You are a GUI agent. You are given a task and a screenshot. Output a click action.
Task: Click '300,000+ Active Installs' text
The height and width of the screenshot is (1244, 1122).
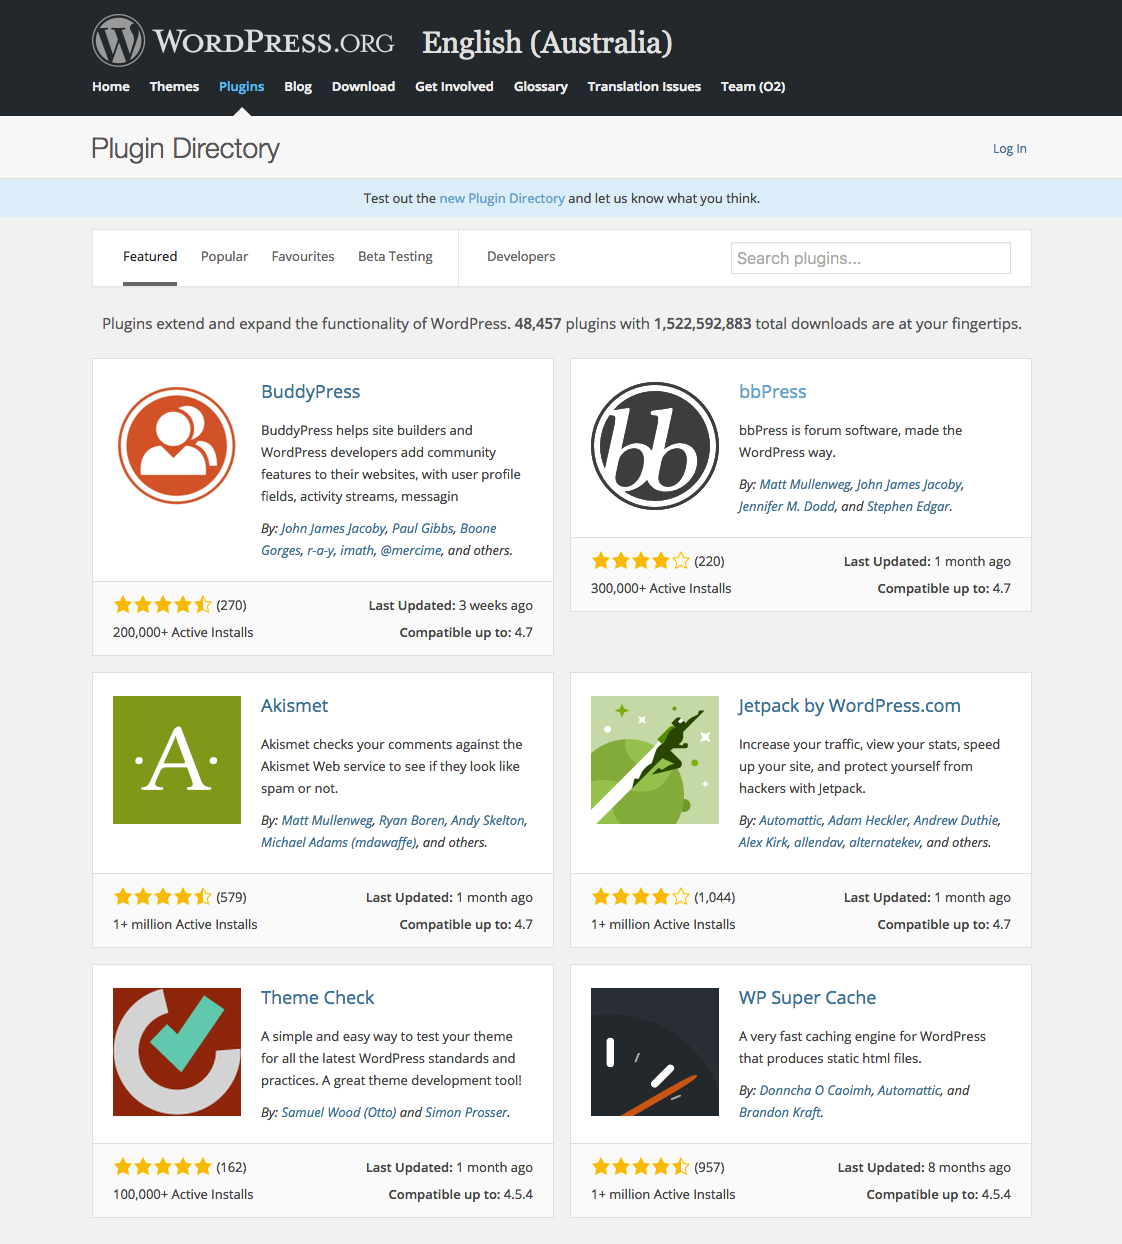tap(661, 589)
